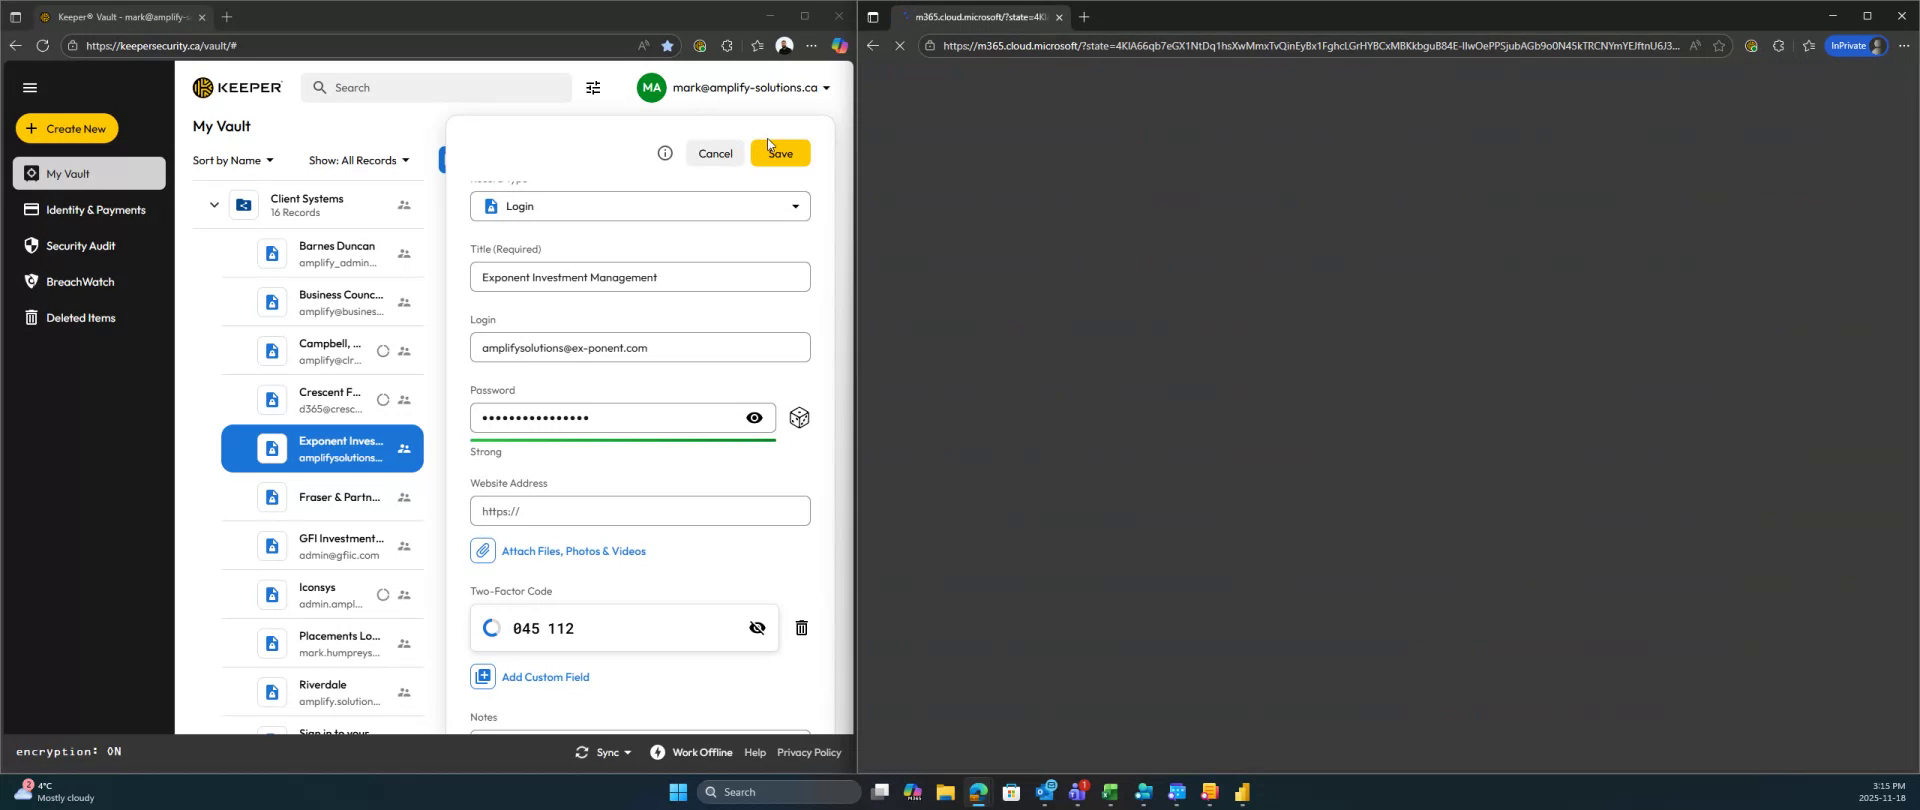Open BreachWatch
The image size is (1920, 810).
coord(89,282)
